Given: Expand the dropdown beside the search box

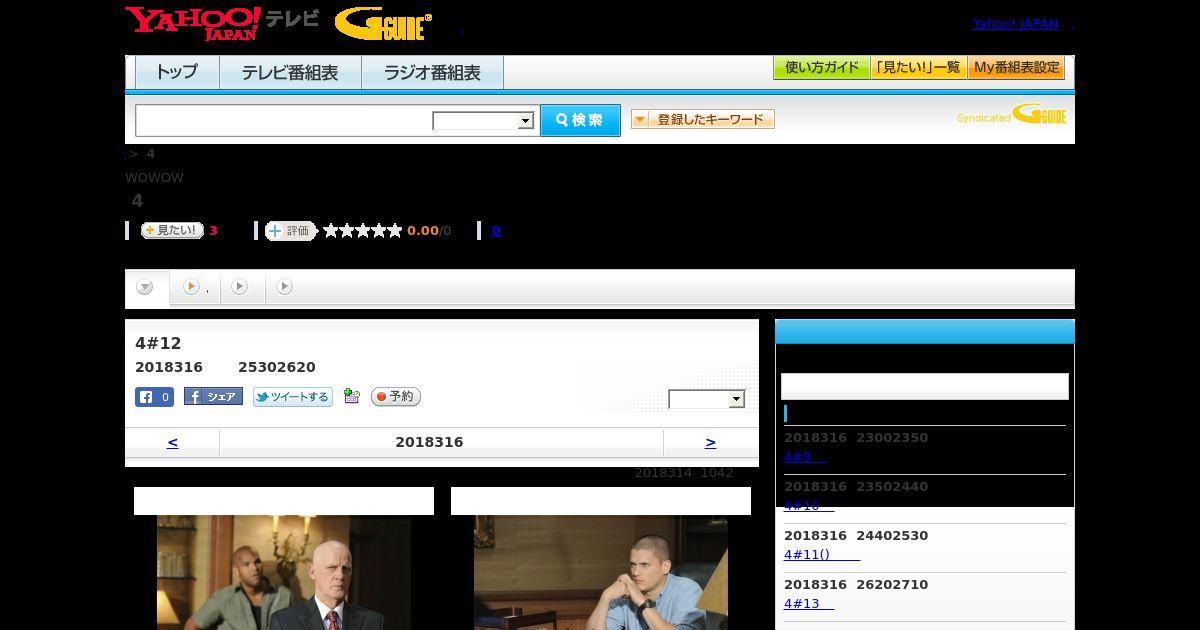Looking at the screenshot, I should [484, 121].
